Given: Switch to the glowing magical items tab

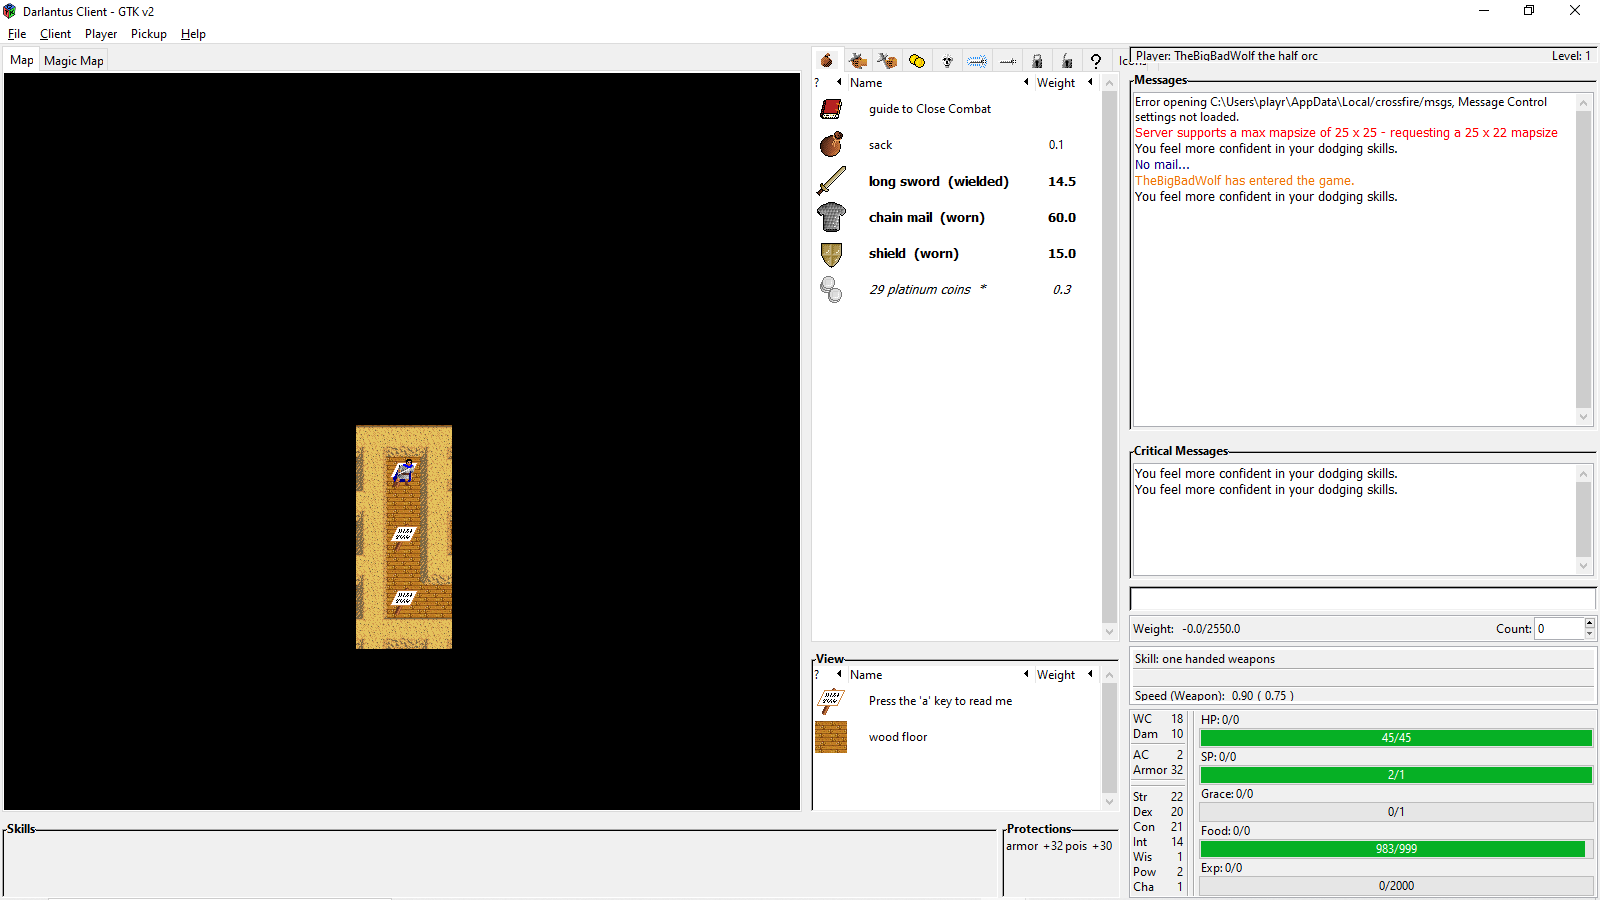Looking at the screenshot, I should coord(977,61).
